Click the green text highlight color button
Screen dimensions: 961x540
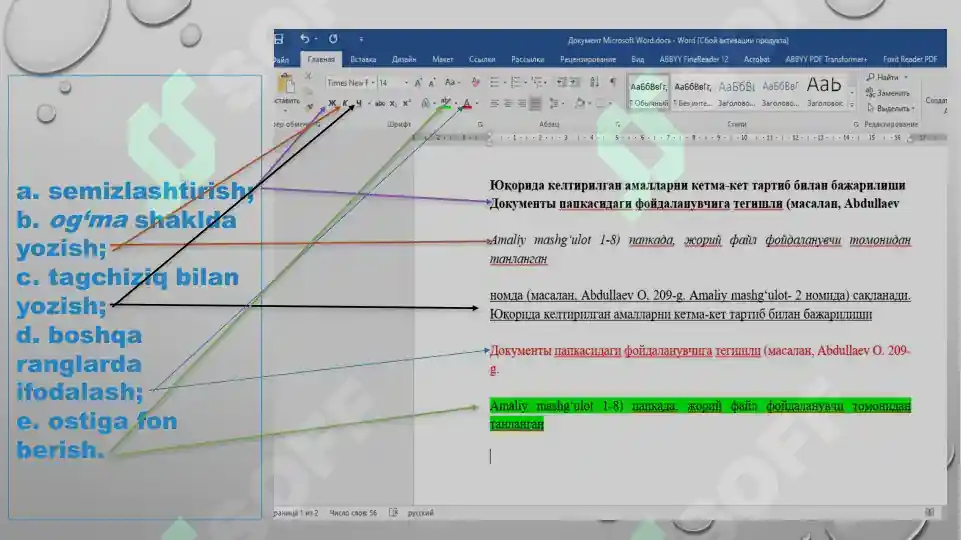click(446, 104)
